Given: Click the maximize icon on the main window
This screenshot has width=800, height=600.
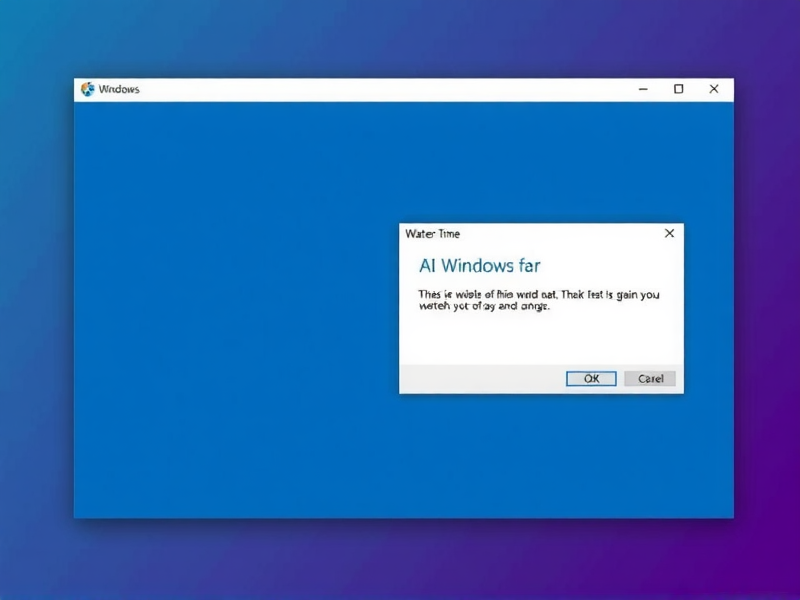Looking at the screenshot, I should pos(678,89).
